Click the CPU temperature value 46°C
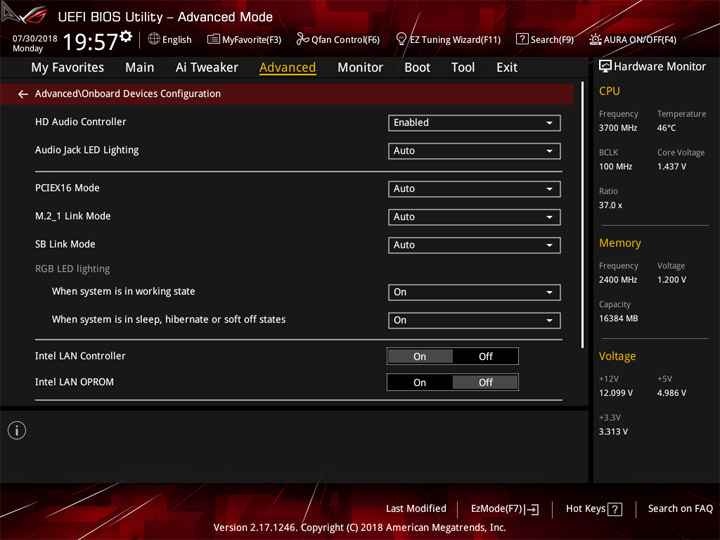The image size is (720, 540). coord(666,128)
